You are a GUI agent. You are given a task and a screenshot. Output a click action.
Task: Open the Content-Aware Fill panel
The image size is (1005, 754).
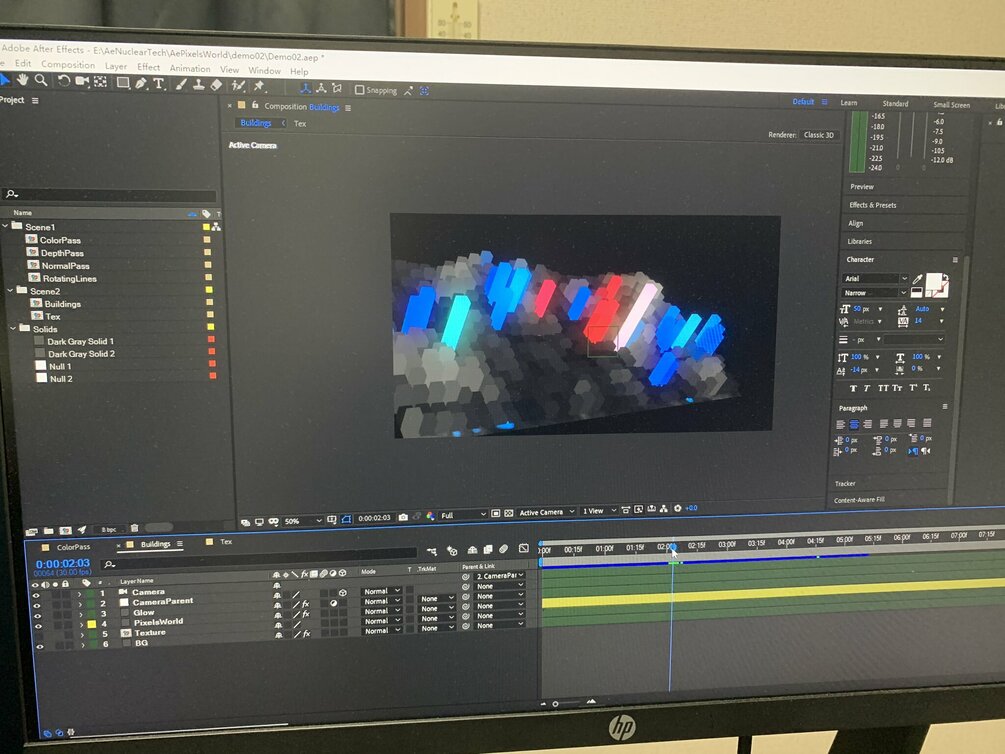point(859,499)
